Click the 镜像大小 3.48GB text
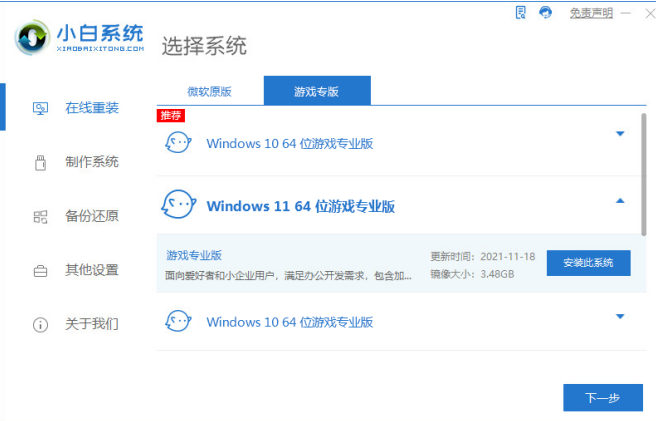Viewport: 656px width, 421px height. pos(472,274)
